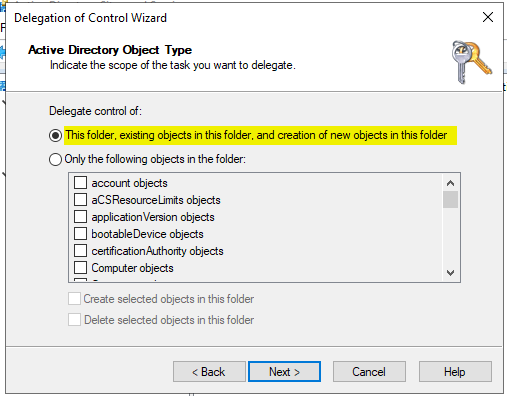The height and width of the screenshot is (396, 507).
Task: Click the keys icon in wizard header
Action: (471, 62)
